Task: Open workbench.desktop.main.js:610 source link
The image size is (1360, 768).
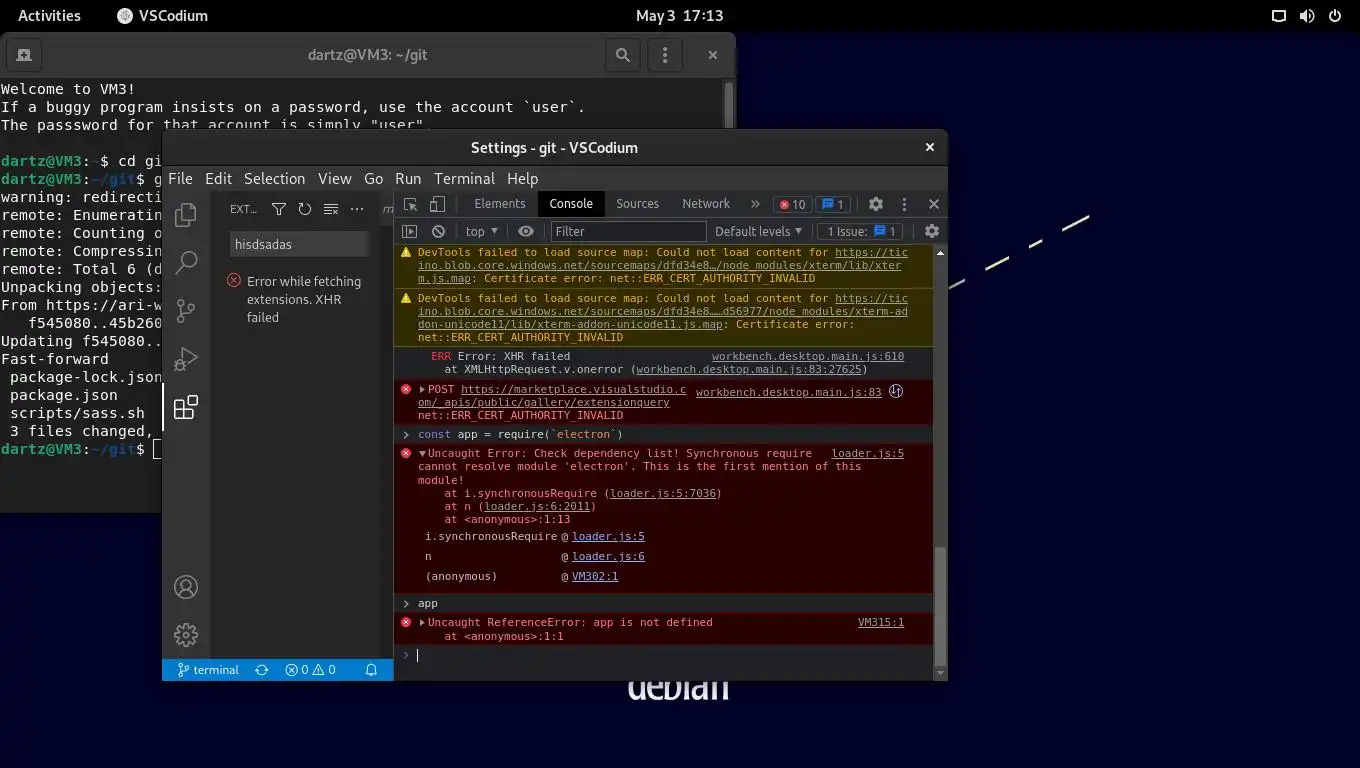Action: coord(808,356)
